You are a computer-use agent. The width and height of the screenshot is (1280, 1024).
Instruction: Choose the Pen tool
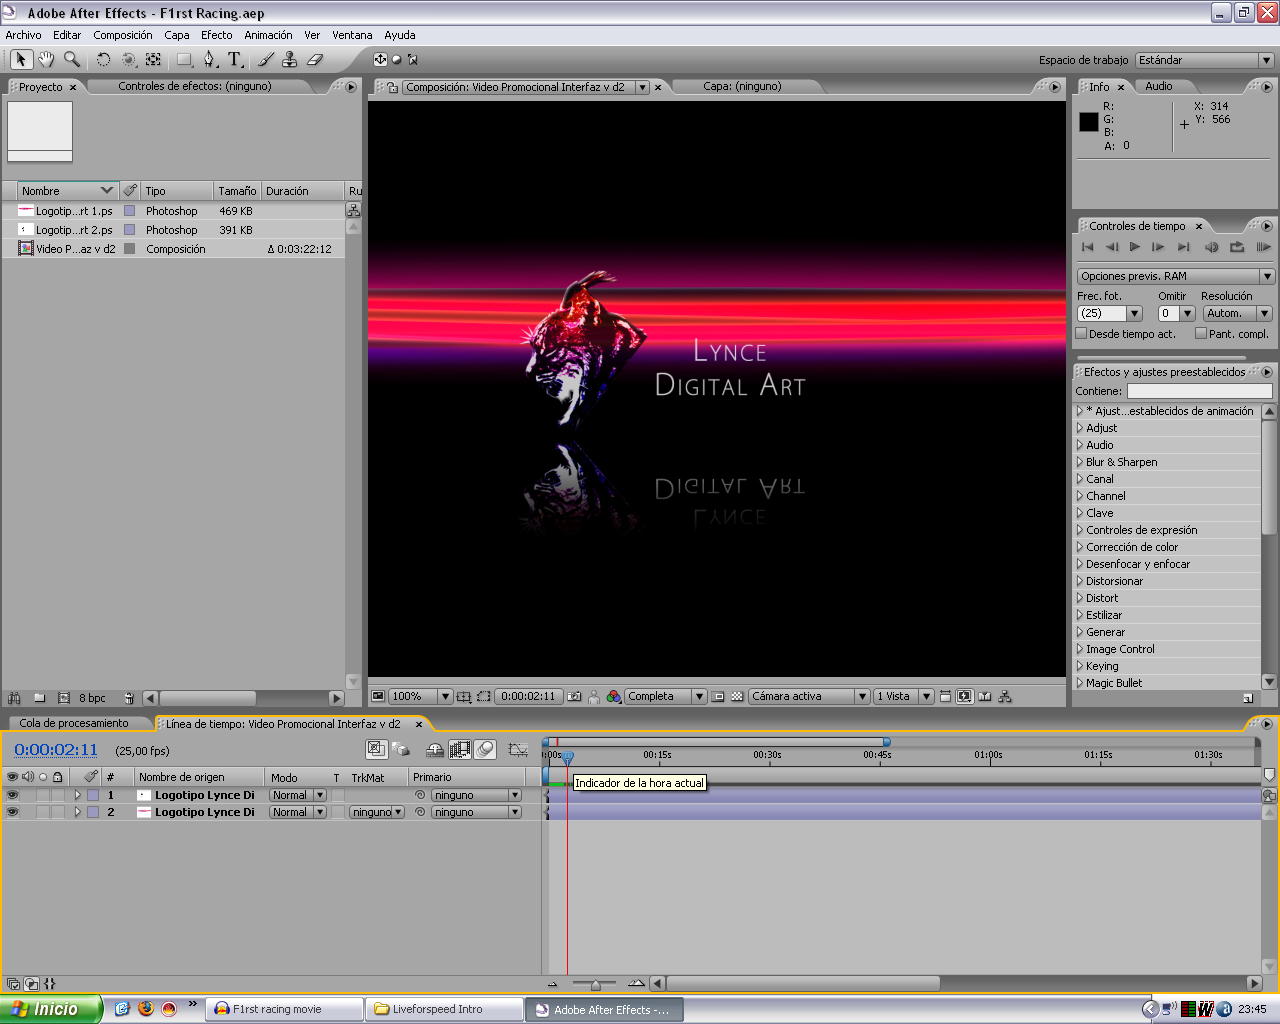210,60
